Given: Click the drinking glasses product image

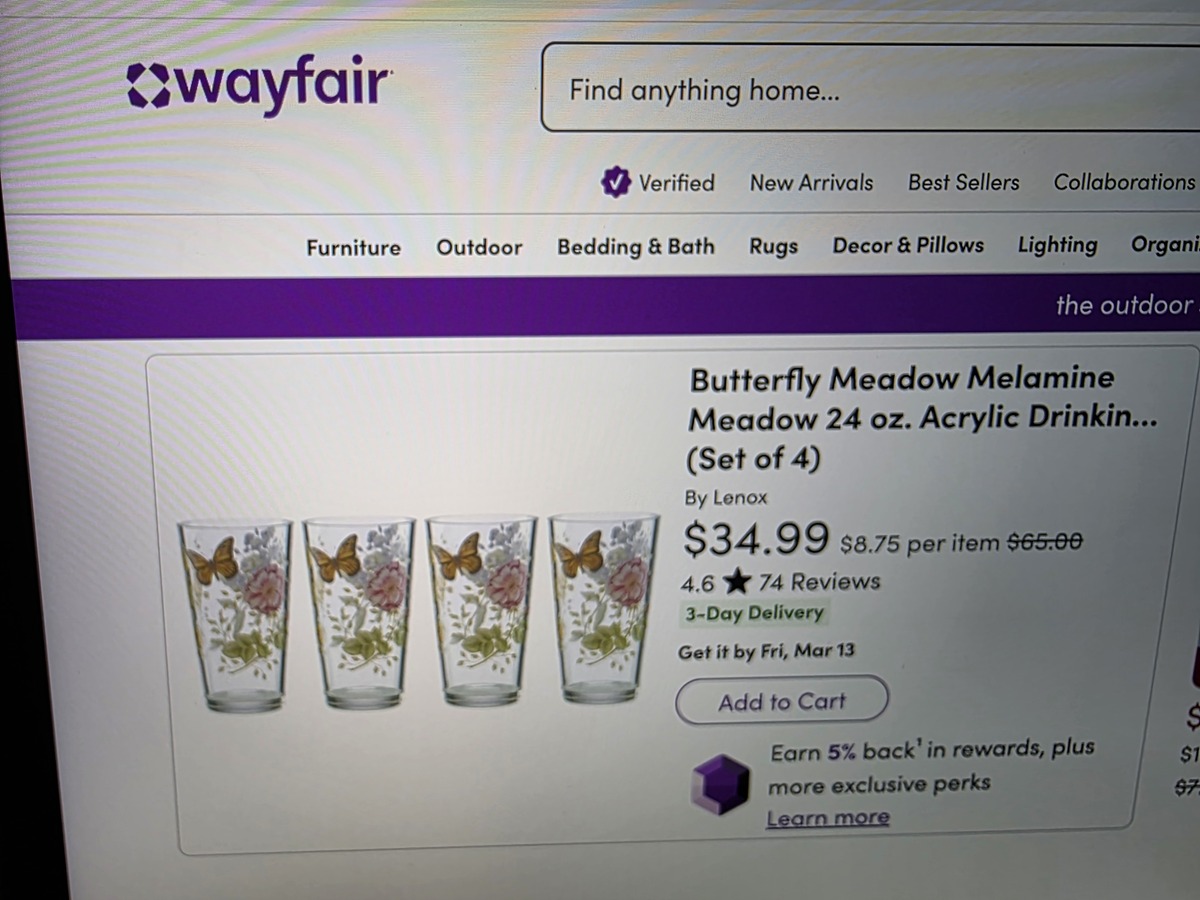Looking at the screenshot, I should coord(419,610).
